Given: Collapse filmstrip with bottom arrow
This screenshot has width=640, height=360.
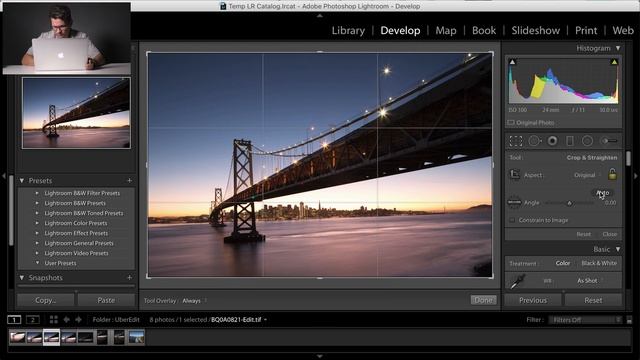Looking at the screenshot, I should coord(320,356).
